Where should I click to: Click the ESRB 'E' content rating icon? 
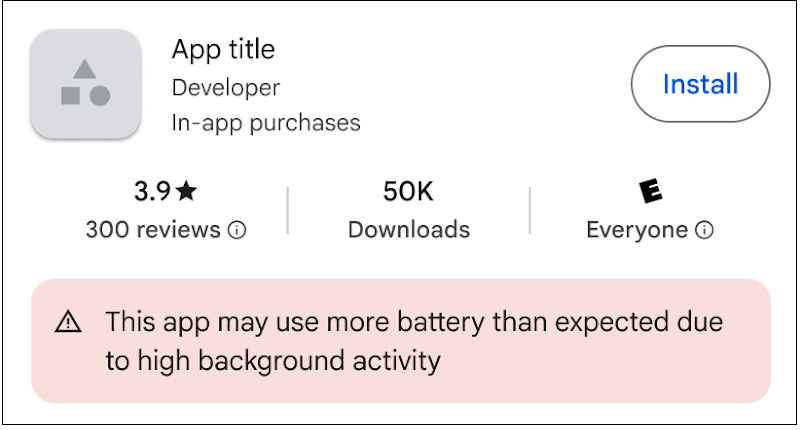point(650,190)
